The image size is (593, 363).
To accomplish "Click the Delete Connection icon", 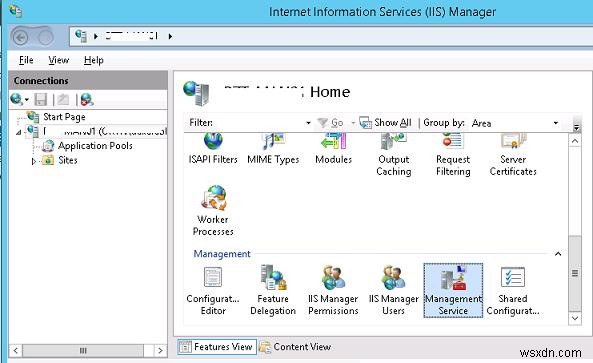I will click(x=87, y=99).
